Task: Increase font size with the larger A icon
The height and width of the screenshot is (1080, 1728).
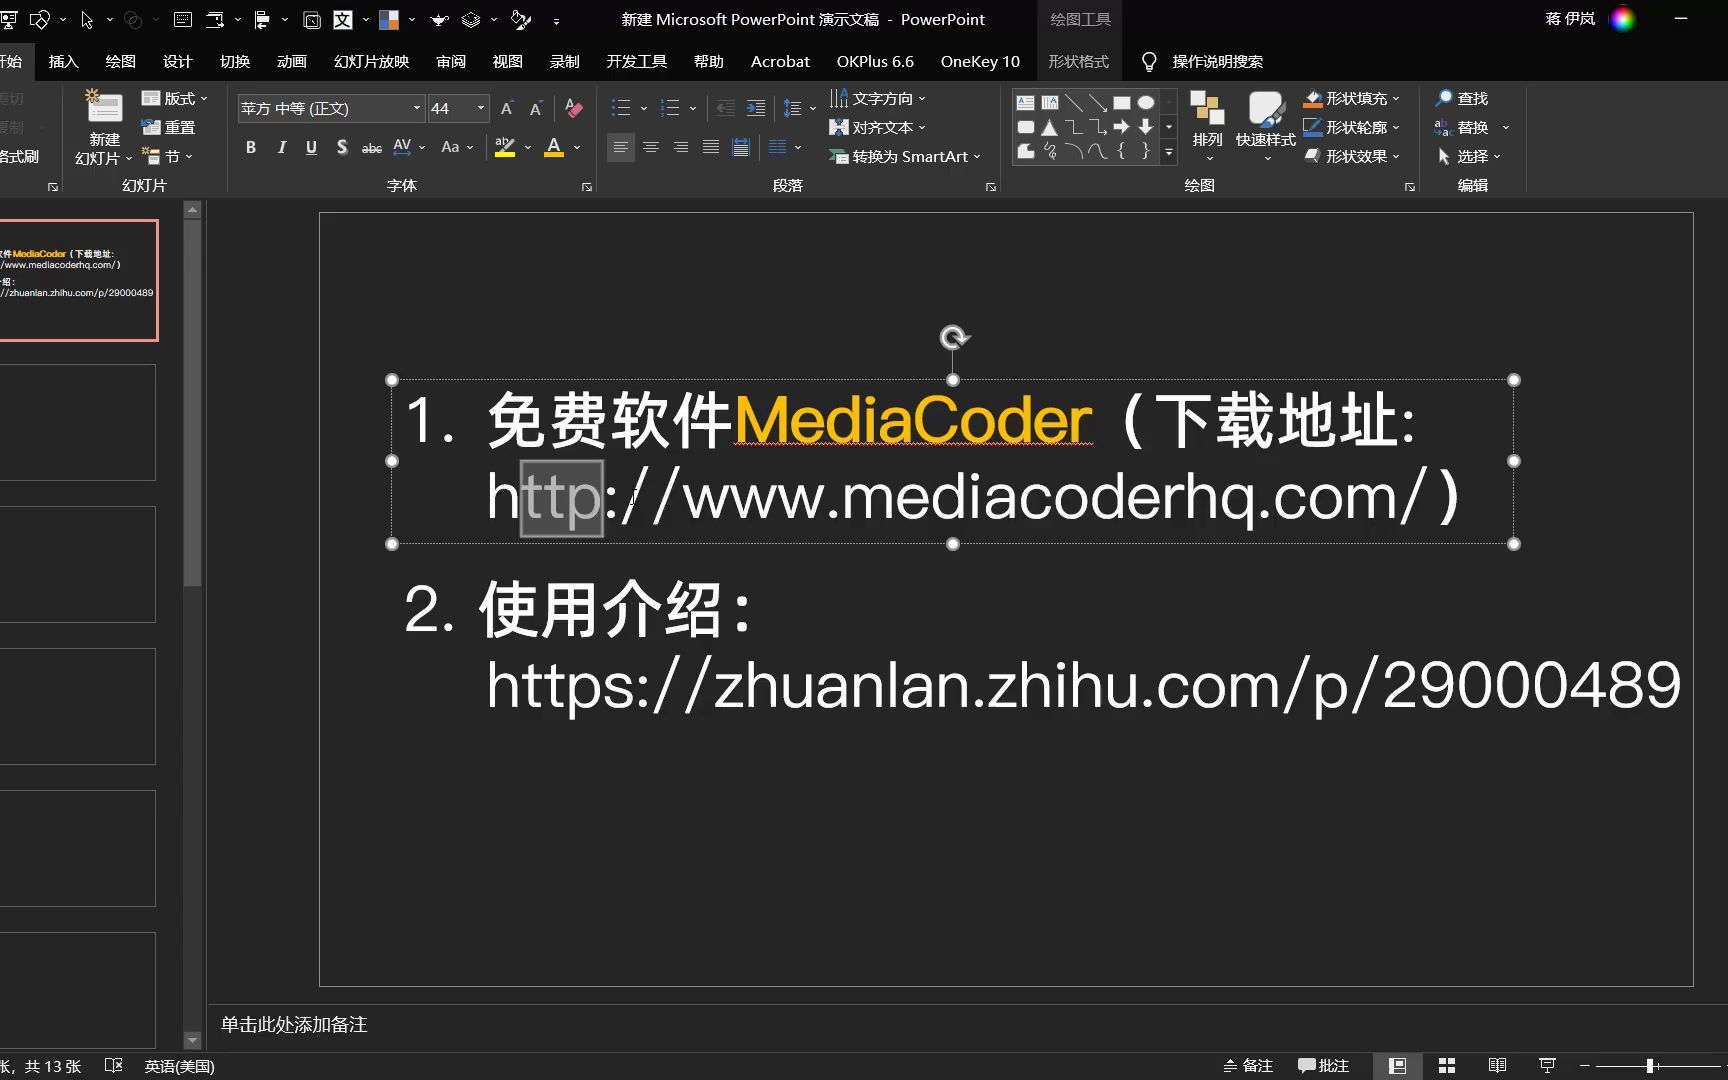Action: (507, 108)
